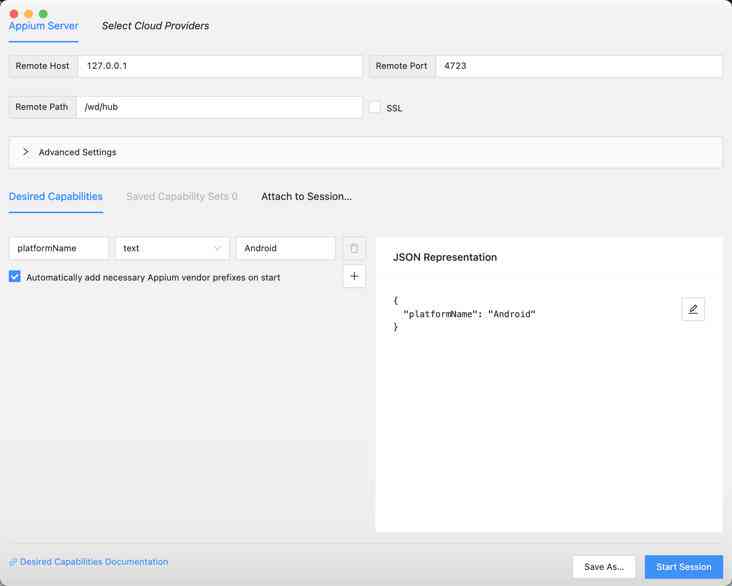Enable the SSL checkbox
Viewport: 732px width, 586px height.
click(374, 107)
